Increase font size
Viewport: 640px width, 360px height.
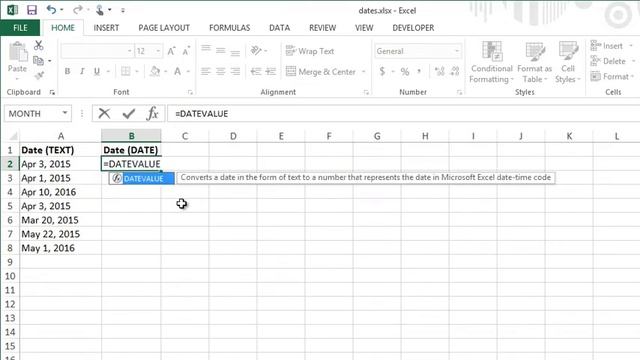click(x=171, y=51)
